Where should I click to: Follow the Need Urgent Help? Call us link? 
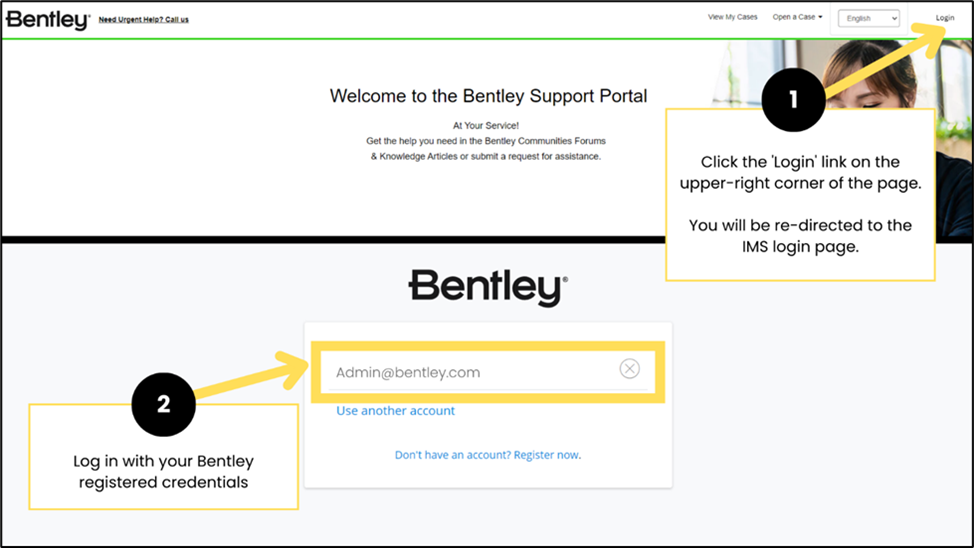point(143,19)
